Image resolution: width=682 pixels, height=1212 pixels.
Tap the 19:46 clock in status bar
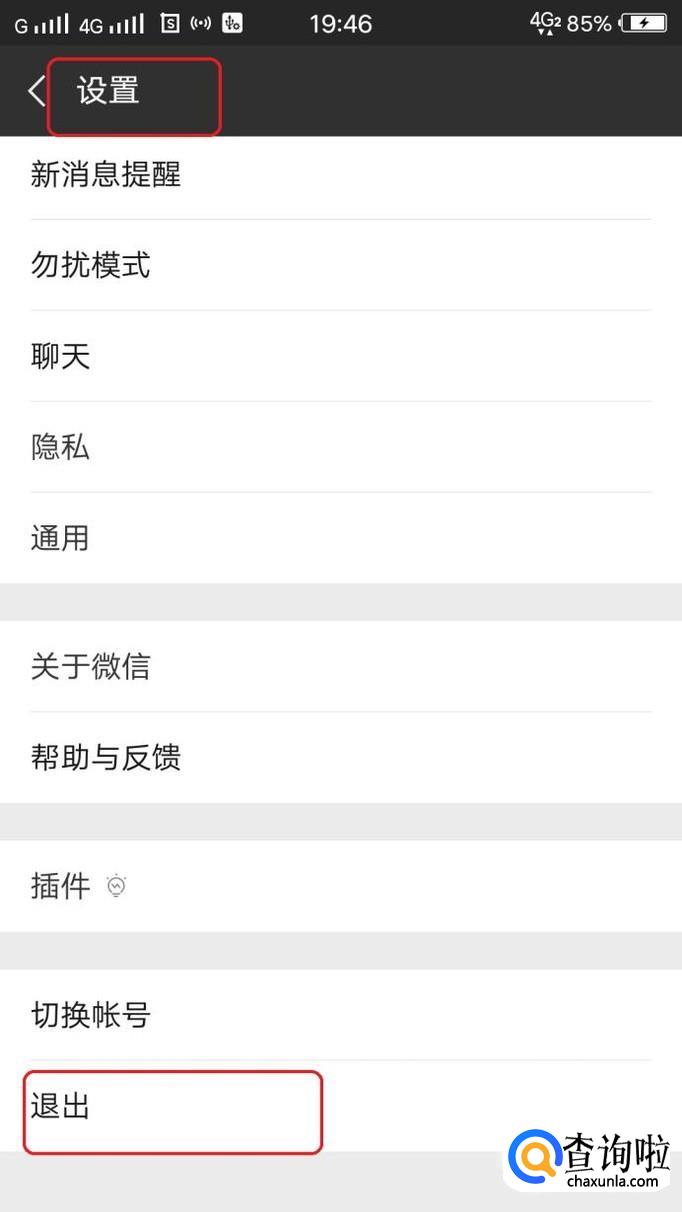pos(341,24)
